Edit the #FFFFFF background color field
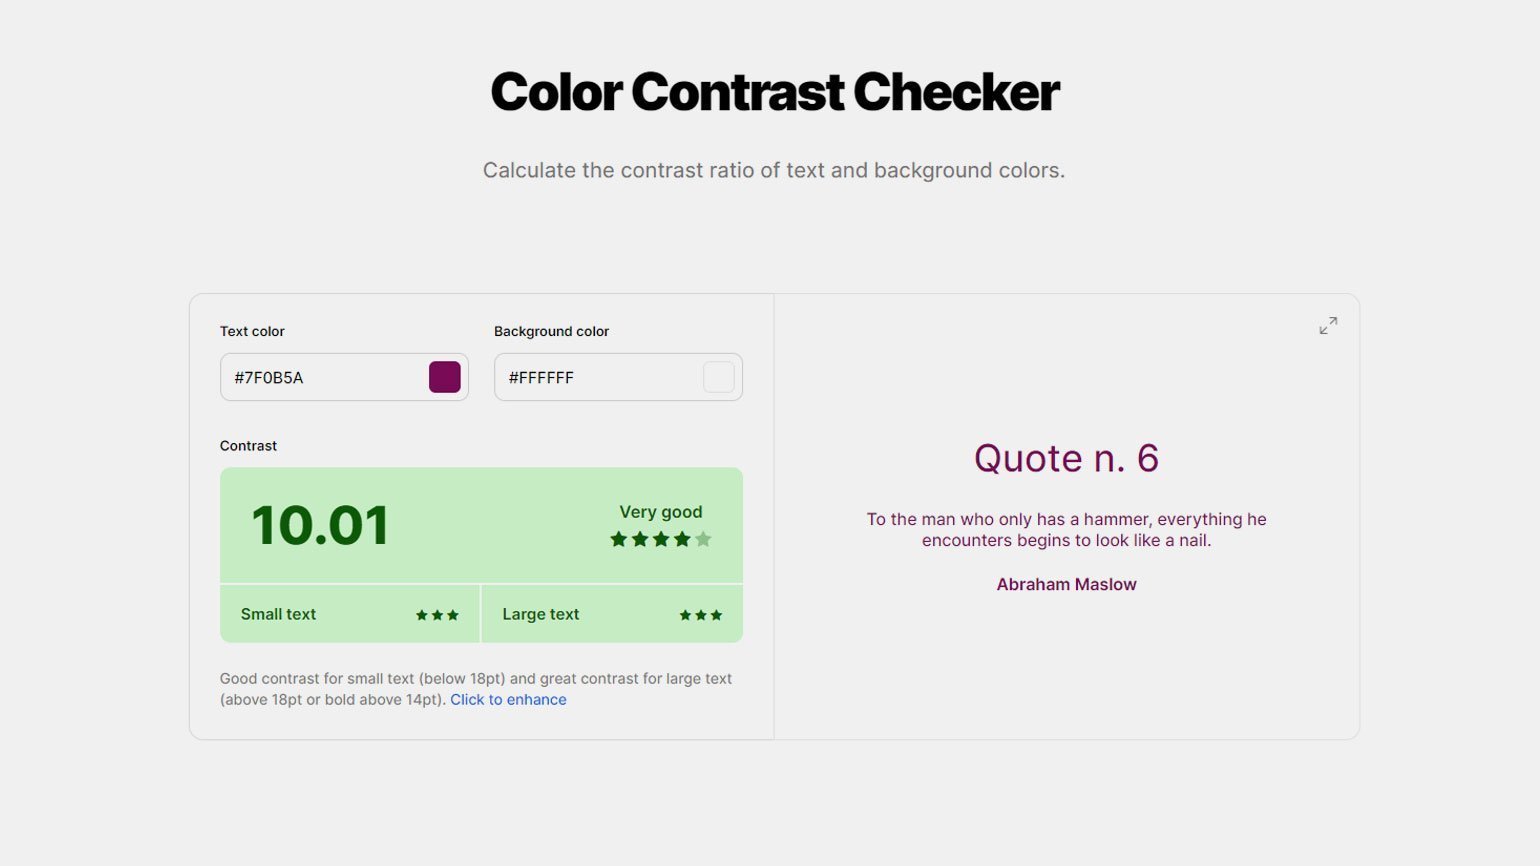This screenshot has width=1540, height=866. pos(618,377)
